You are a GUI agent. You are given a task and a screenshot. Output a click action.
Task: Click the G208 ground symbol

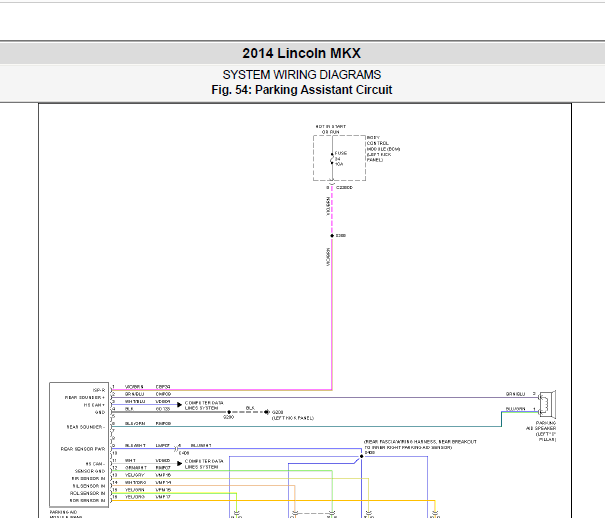(x=267, y=412)
